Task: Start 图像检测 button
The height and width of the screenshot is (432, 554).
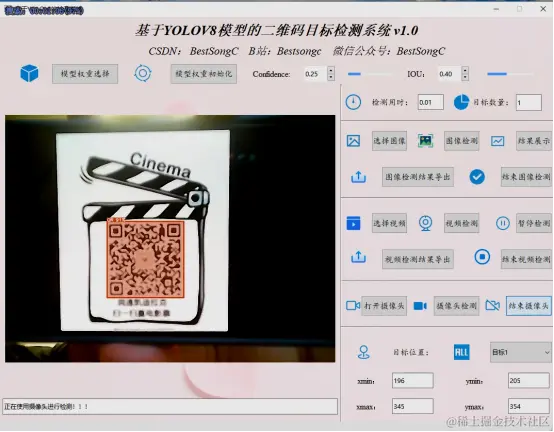Action: point(461,141)
